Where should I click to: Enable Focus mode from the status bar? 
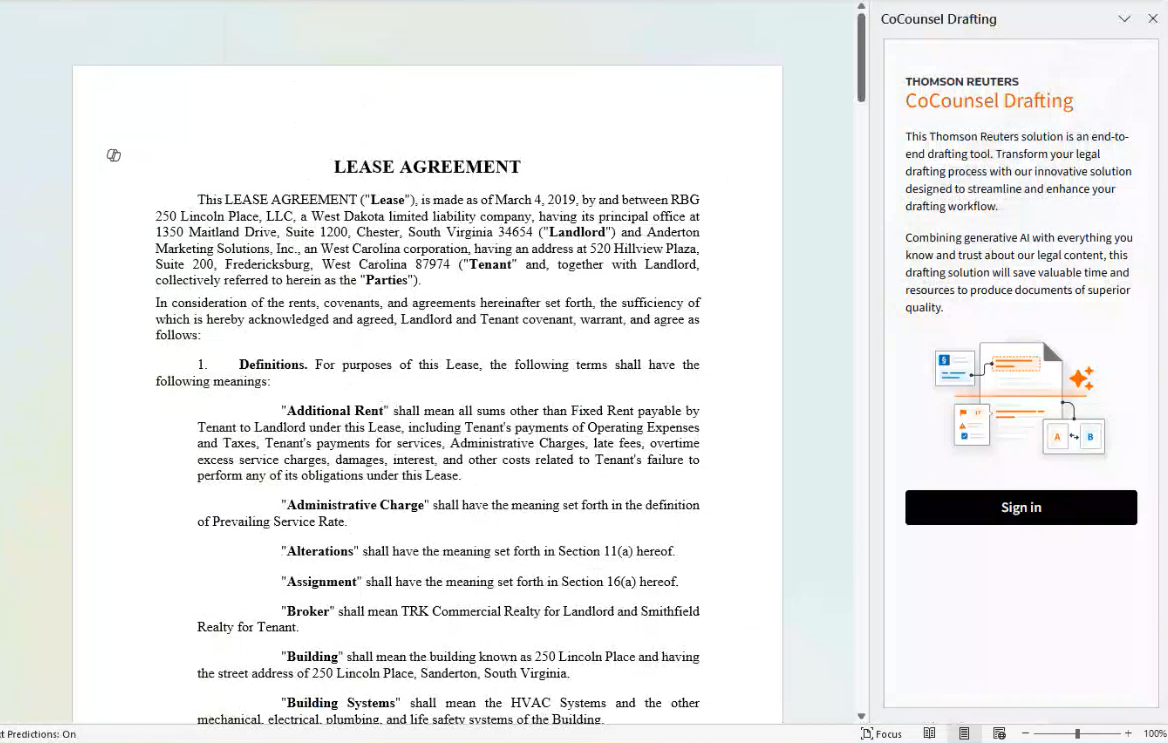coord(881,733)
